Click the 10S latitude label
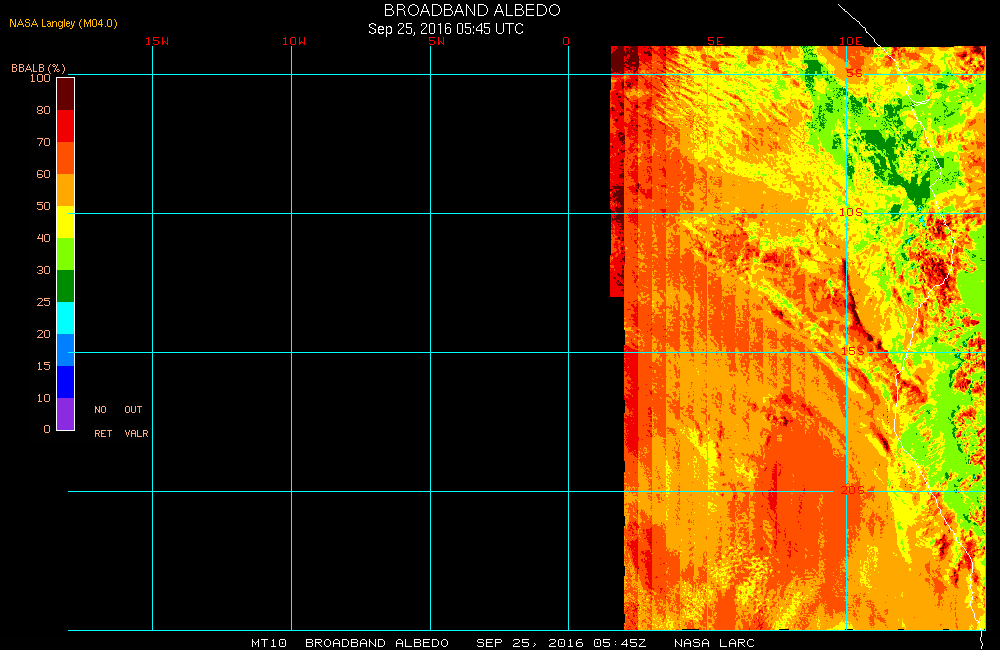This screenshot has width=1000, height=650. [849, 213]
